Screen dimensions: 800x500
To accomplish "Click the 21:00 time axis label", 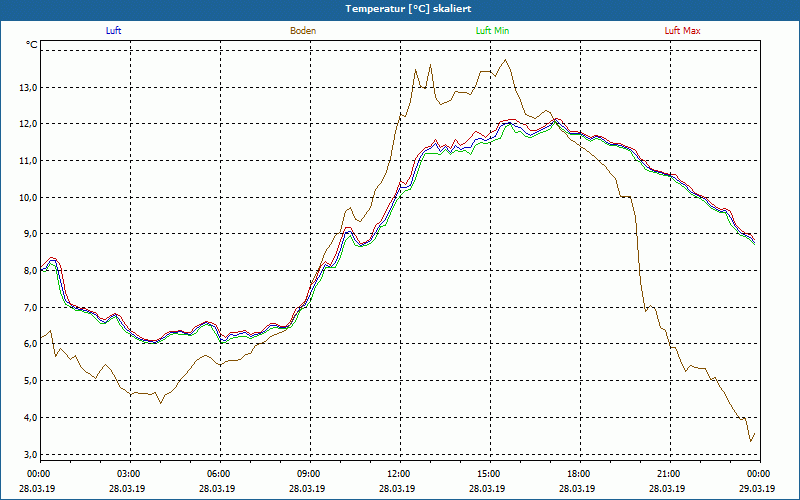I will click(668, 474).
